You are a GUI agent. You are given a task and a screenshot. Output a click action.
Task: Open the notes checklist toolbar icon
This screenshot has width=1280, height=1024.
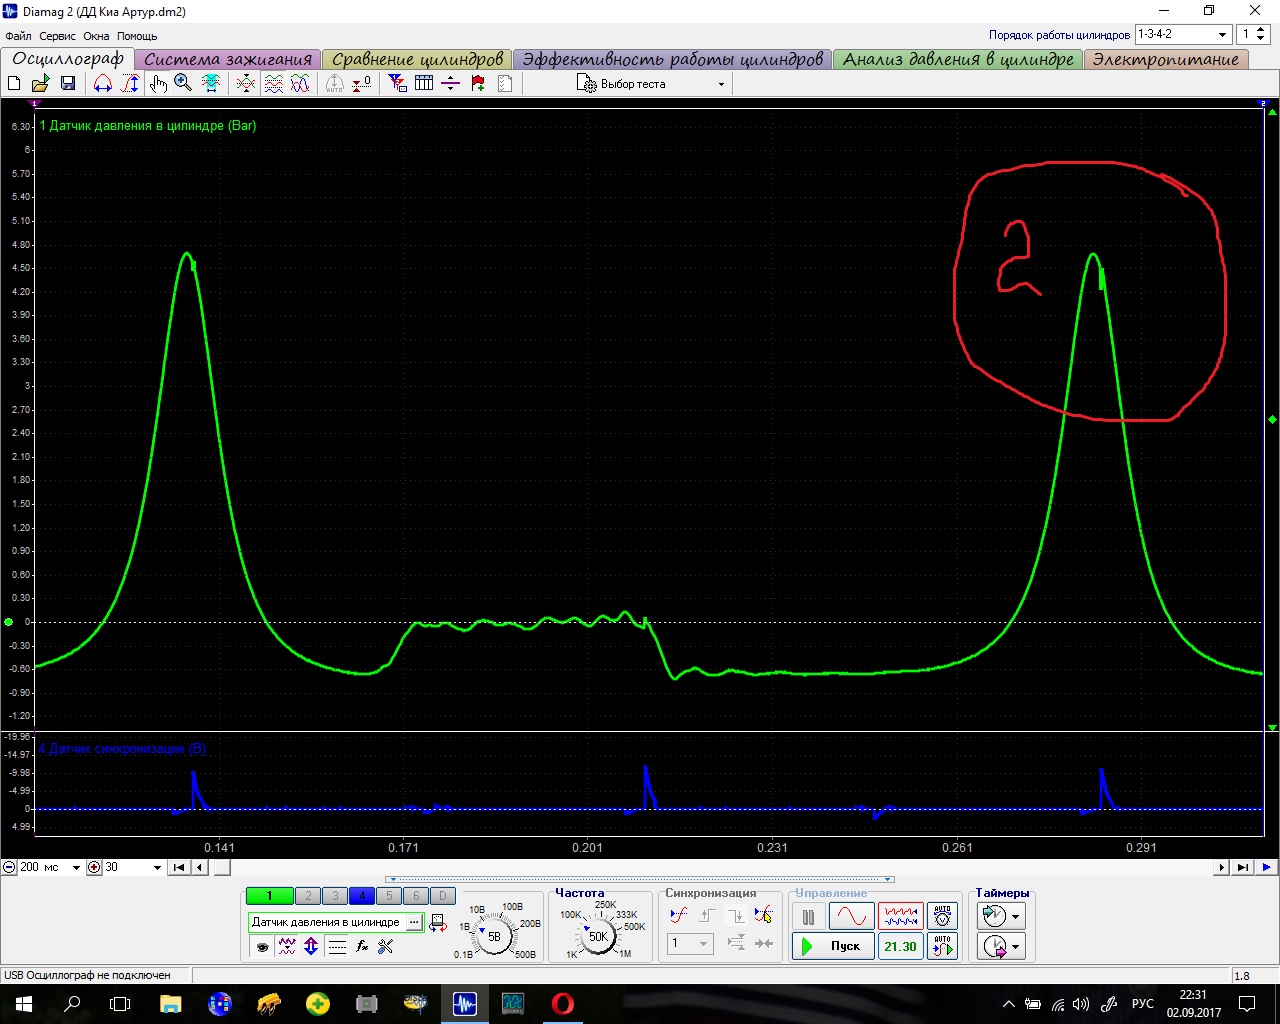(505, 84)
